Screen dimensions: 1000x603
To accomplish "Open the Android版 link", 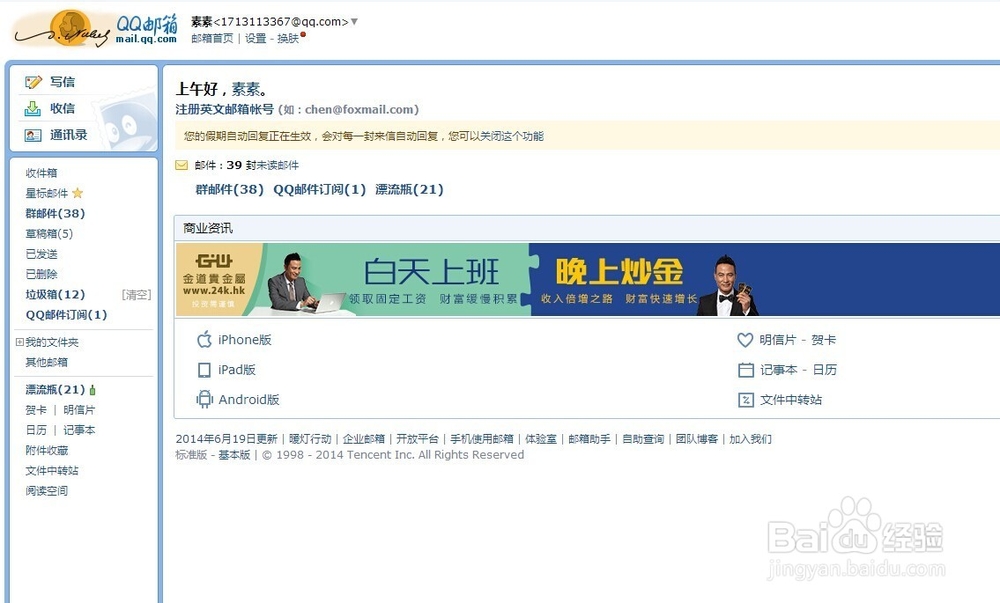I will pos(249,400).
